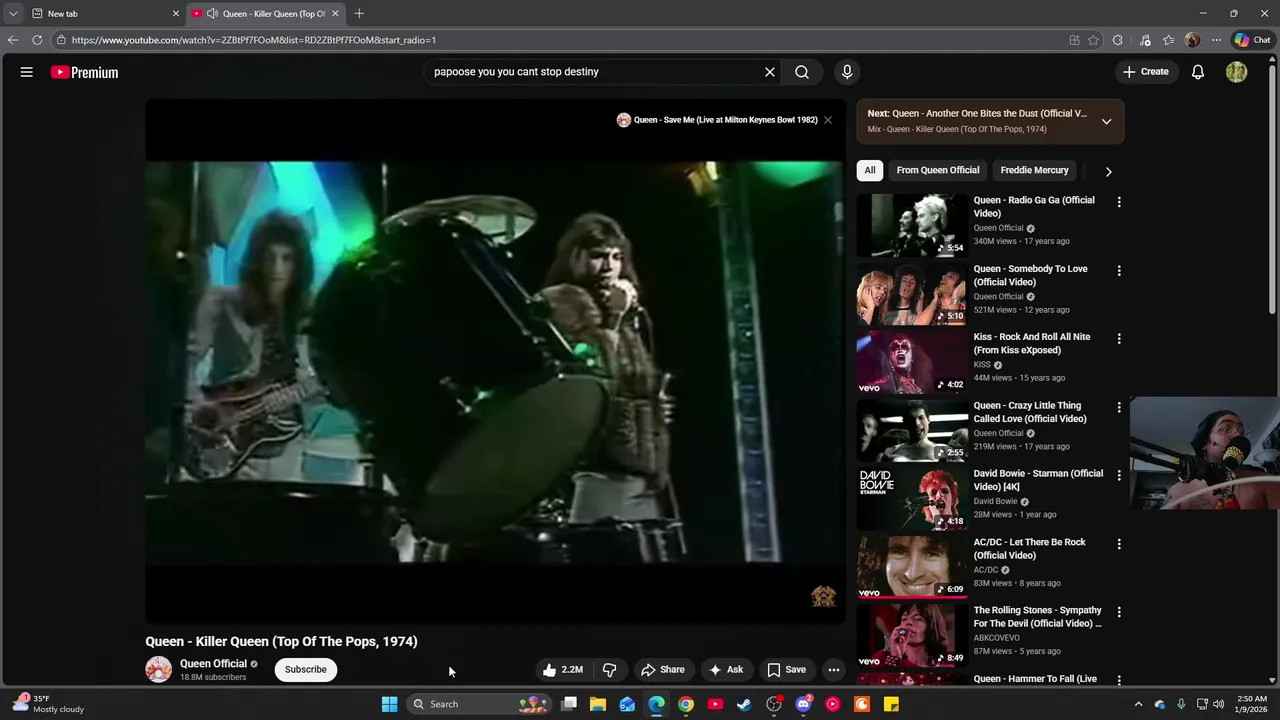Screen dimensions: 1280x720
Task: Select the Queen - Killer Queen tab
Action: coord(265,14)
